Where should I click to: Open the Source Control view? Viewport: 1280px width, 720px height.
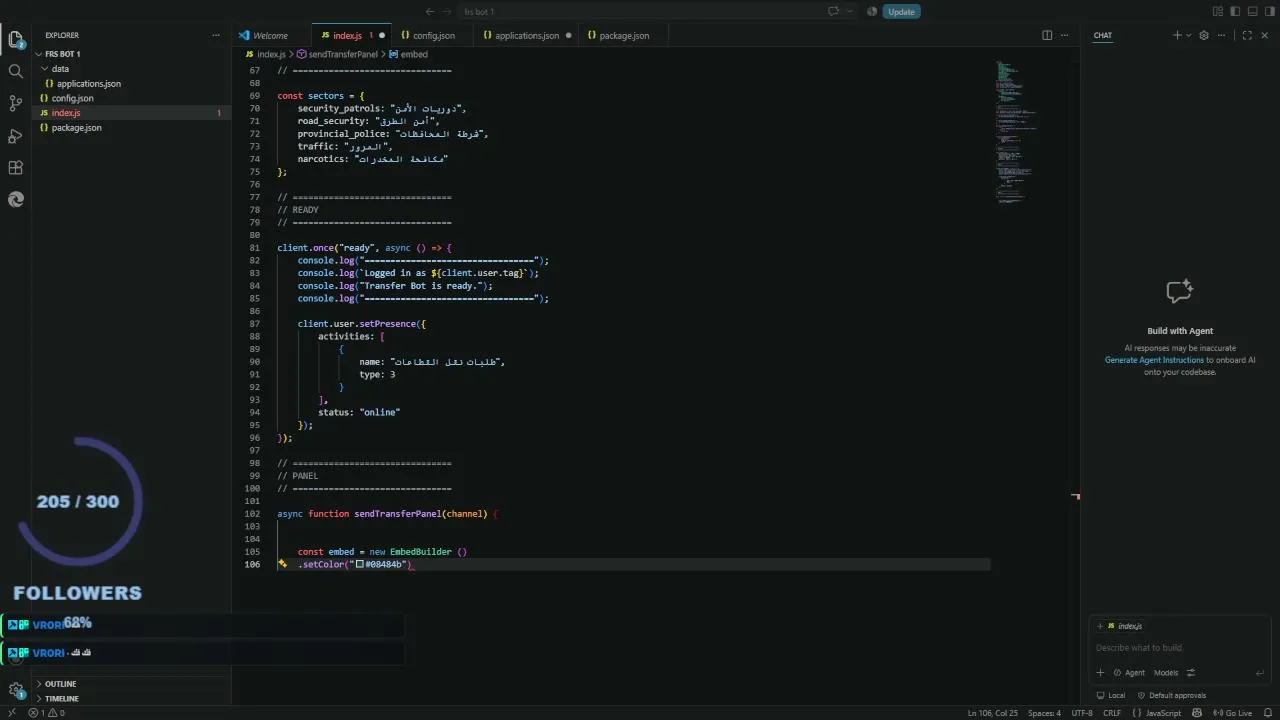pos(16,103)
